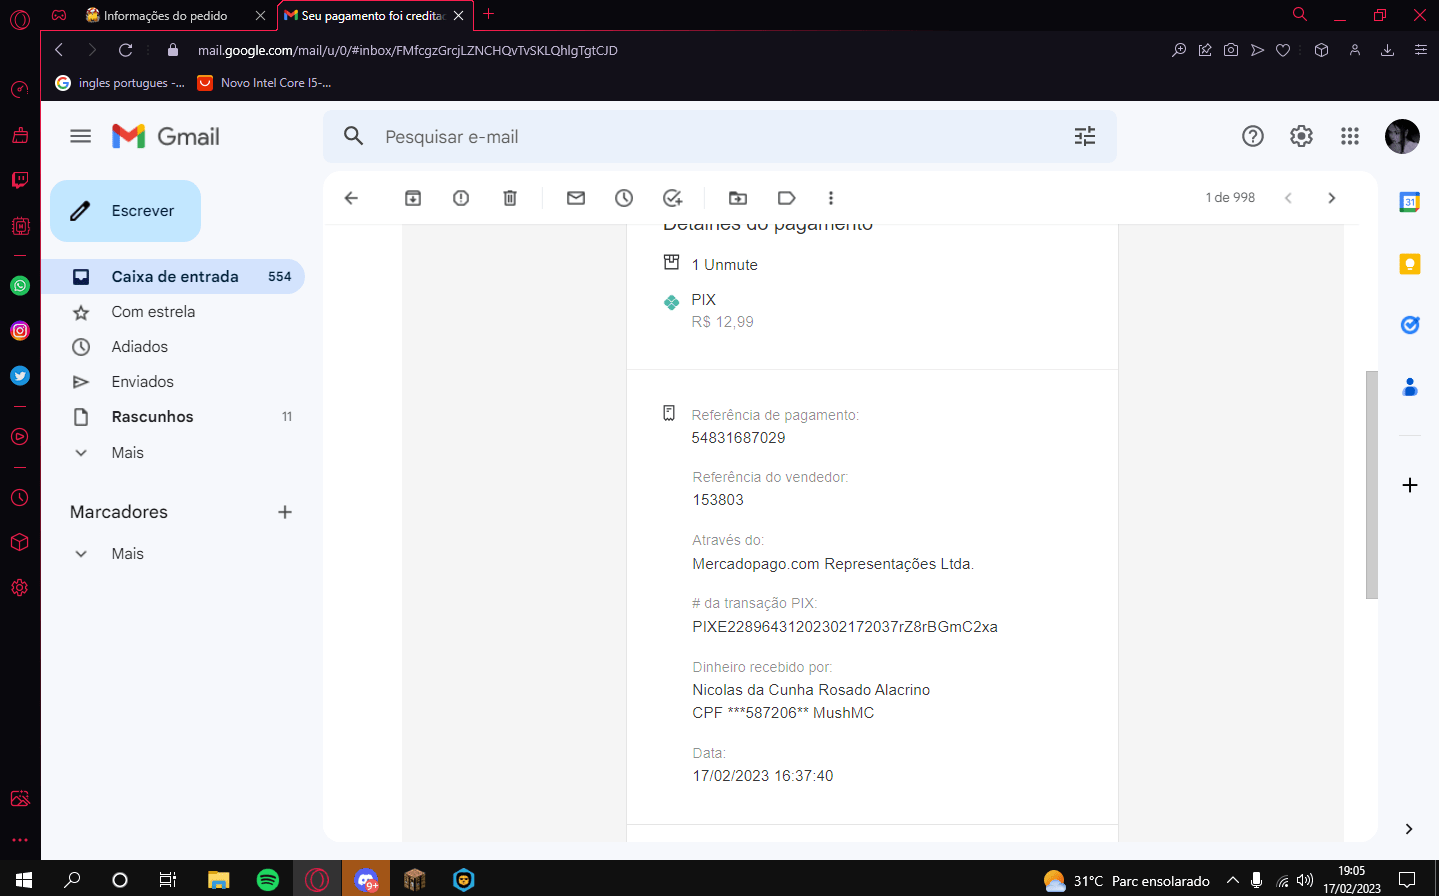Go back to inbox arrow
This screenshot has height=896, width=1439.
pos(351,198)
